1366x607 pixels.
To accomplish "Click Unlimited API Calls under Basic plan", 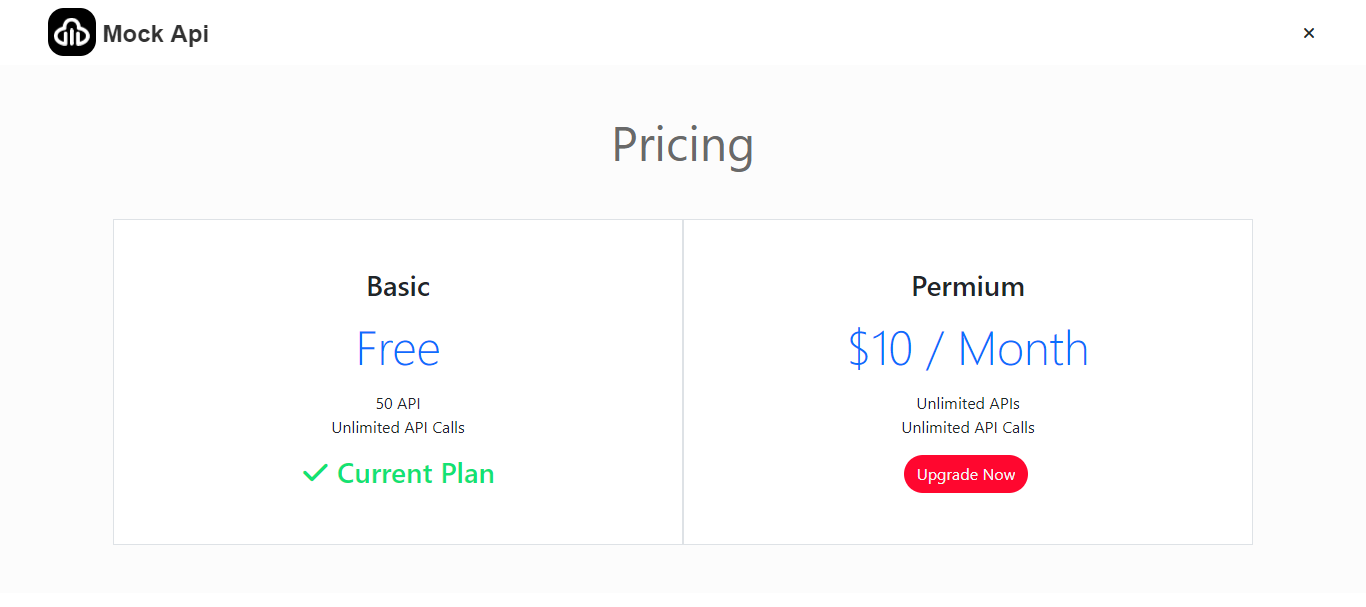I will pos(398,428).
